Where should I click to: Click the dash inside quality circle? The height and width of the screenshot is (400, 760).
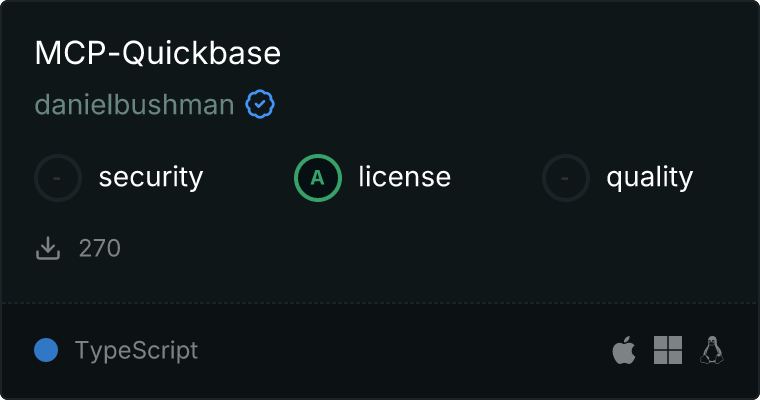pos(565,178)
